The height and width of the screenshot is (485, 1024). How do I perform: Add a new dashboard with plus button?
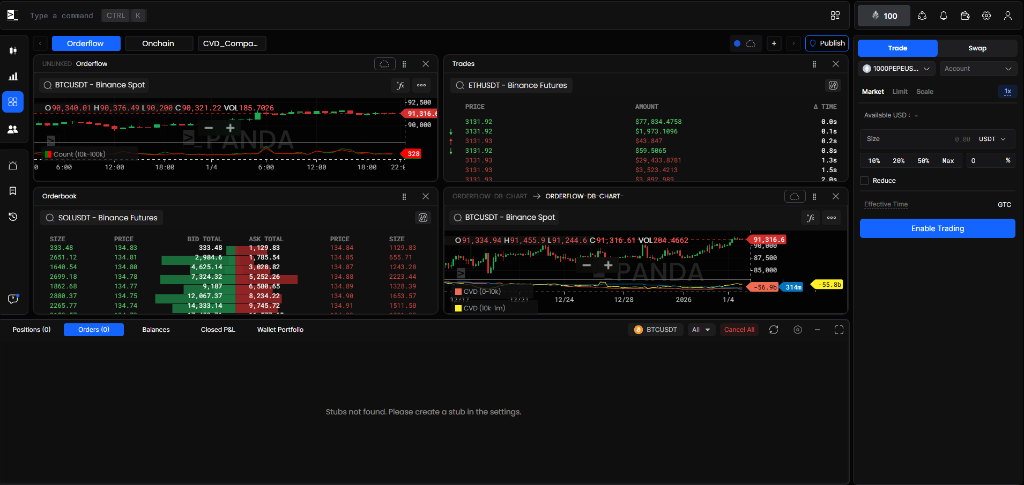[x=774, y=44]
